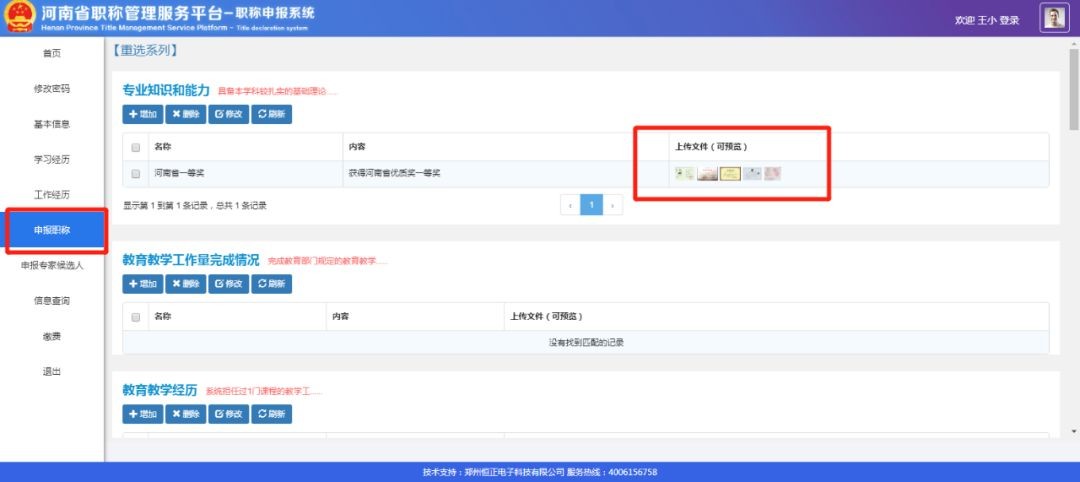This screenshot has height=482, width=1080.
Task: Click 增加 under 专业知识和能力
Action: [143, 114]
